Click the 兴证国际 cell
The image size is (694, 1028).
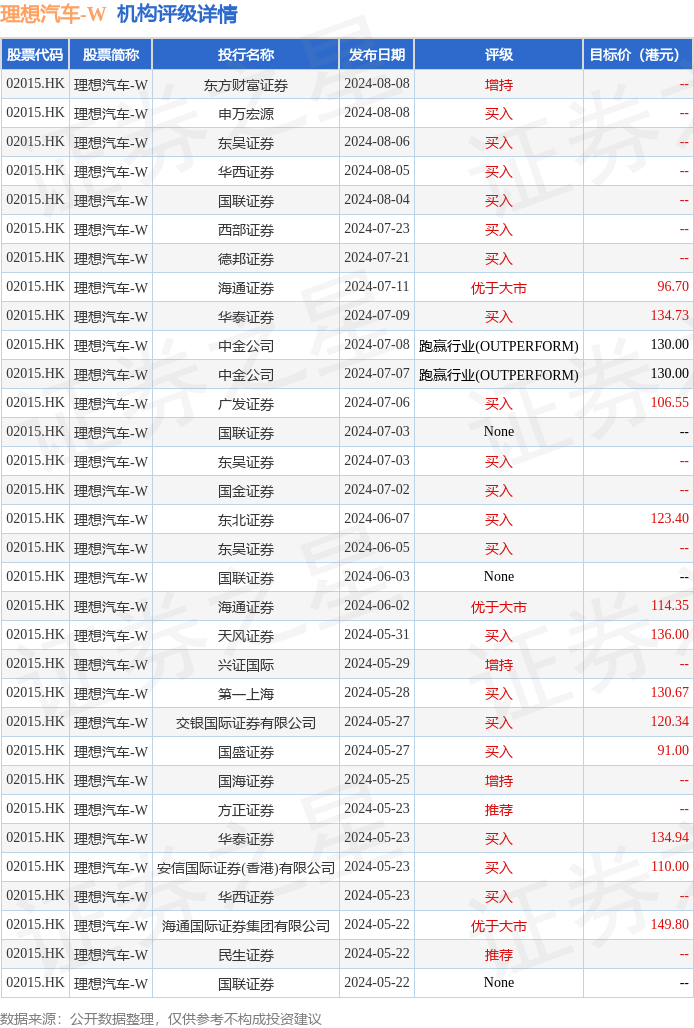coord(246,665)
